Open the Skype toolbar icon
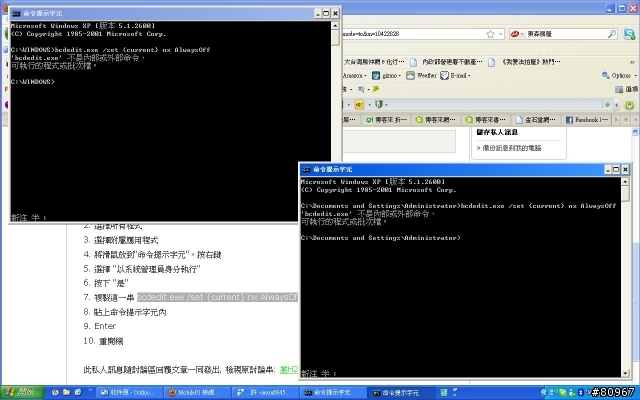Screen dimensions: 640x400 pos(629,34)
